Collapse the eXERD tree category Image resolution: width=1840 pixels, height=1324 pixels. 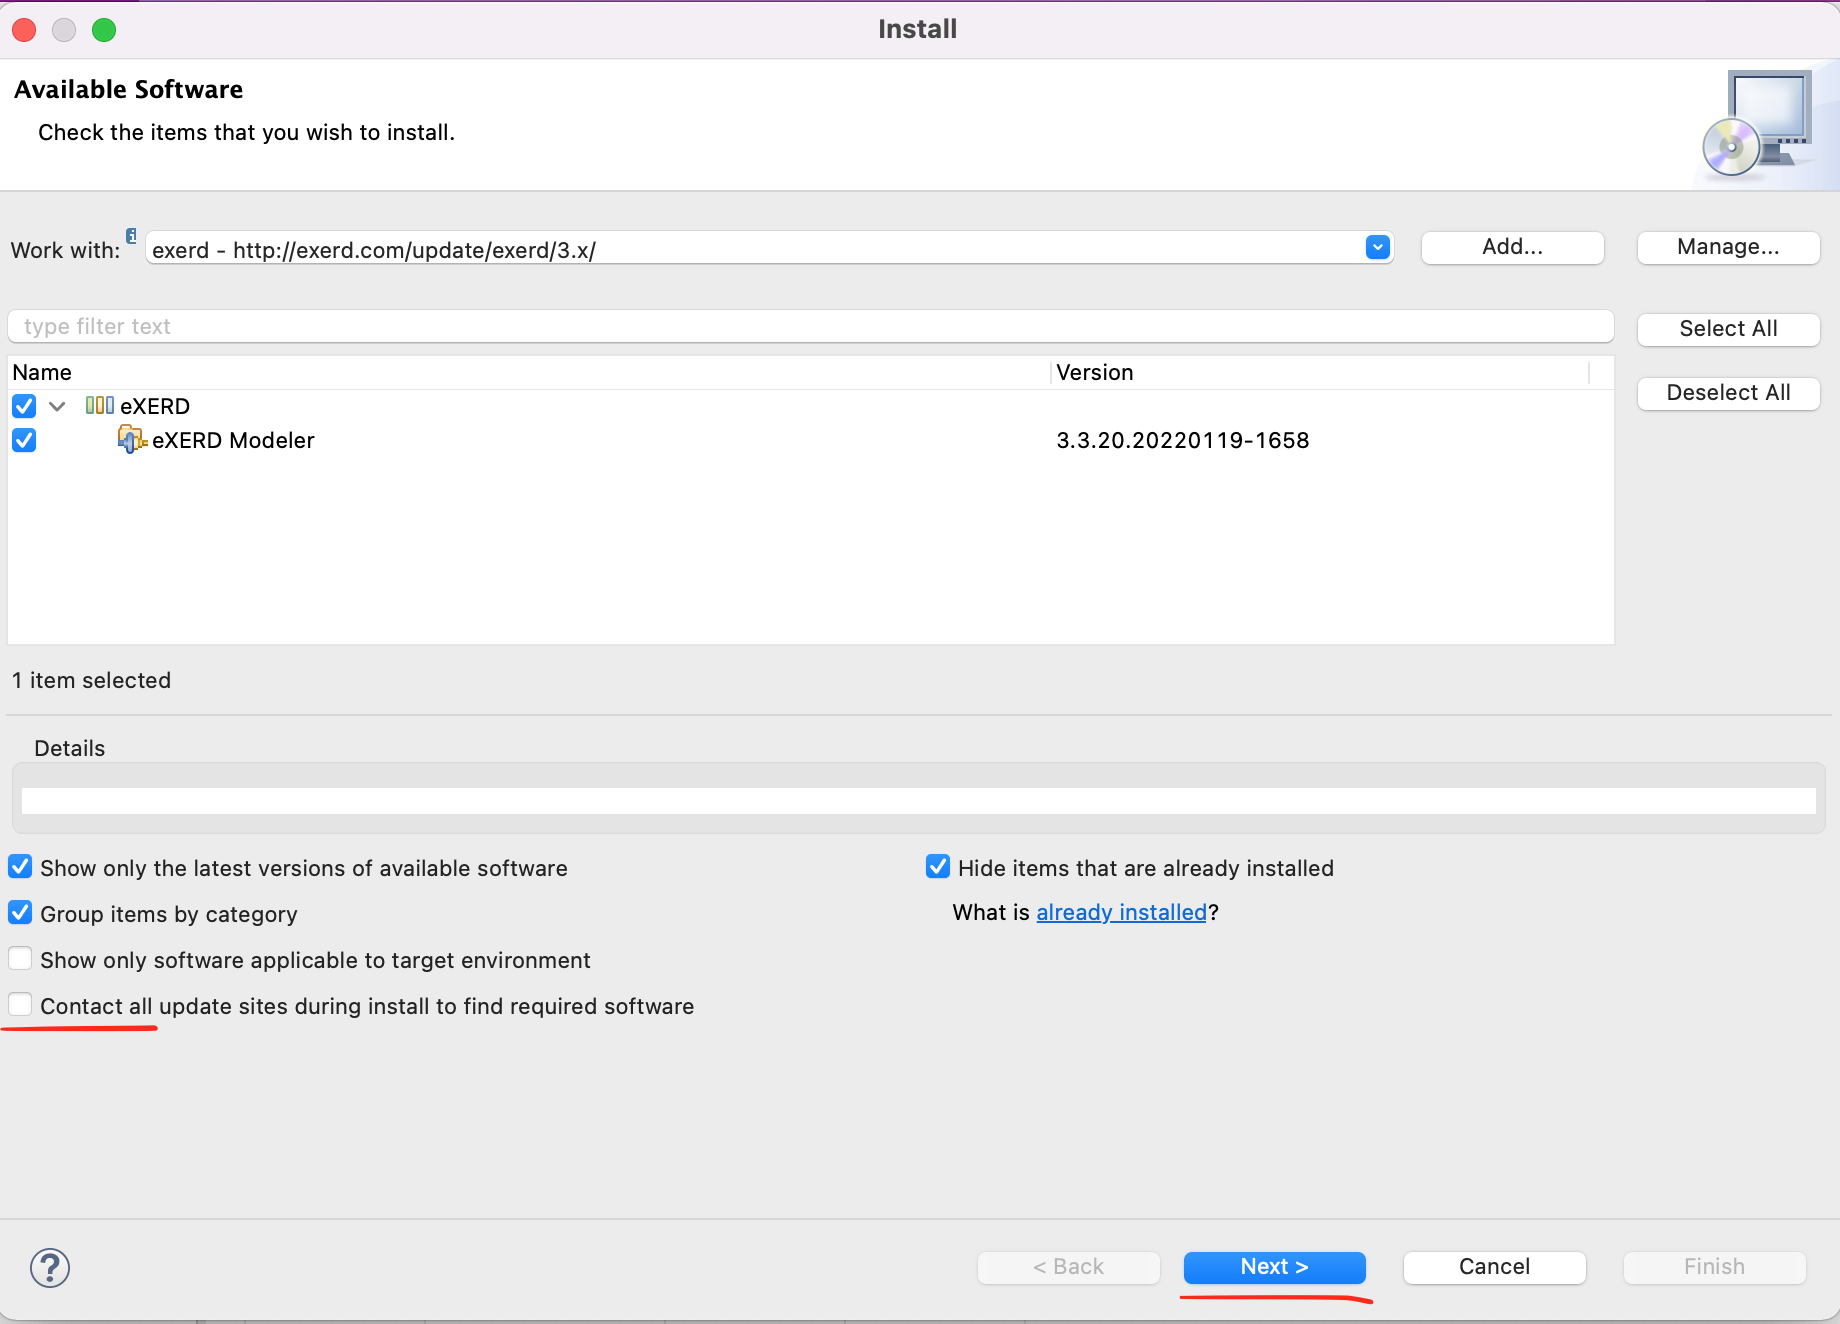pyautogui.click(x=57, y=406)
